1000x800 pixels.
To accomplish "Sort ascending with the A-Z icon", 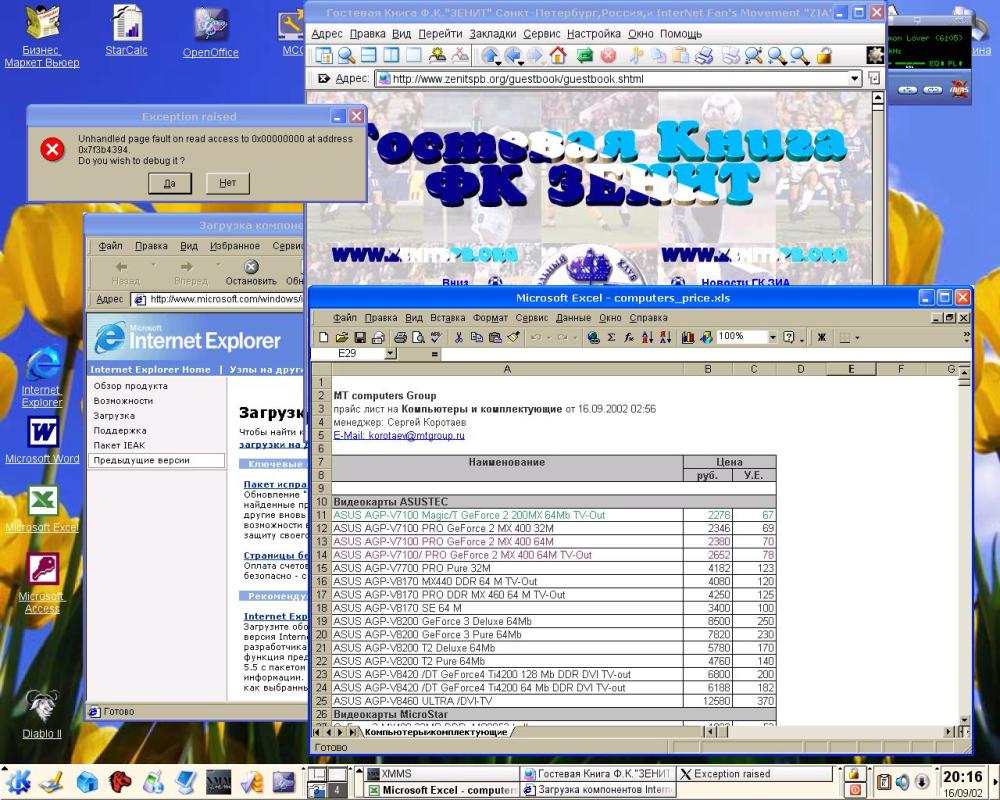I will pyautogui.click(x=647, y=337).
